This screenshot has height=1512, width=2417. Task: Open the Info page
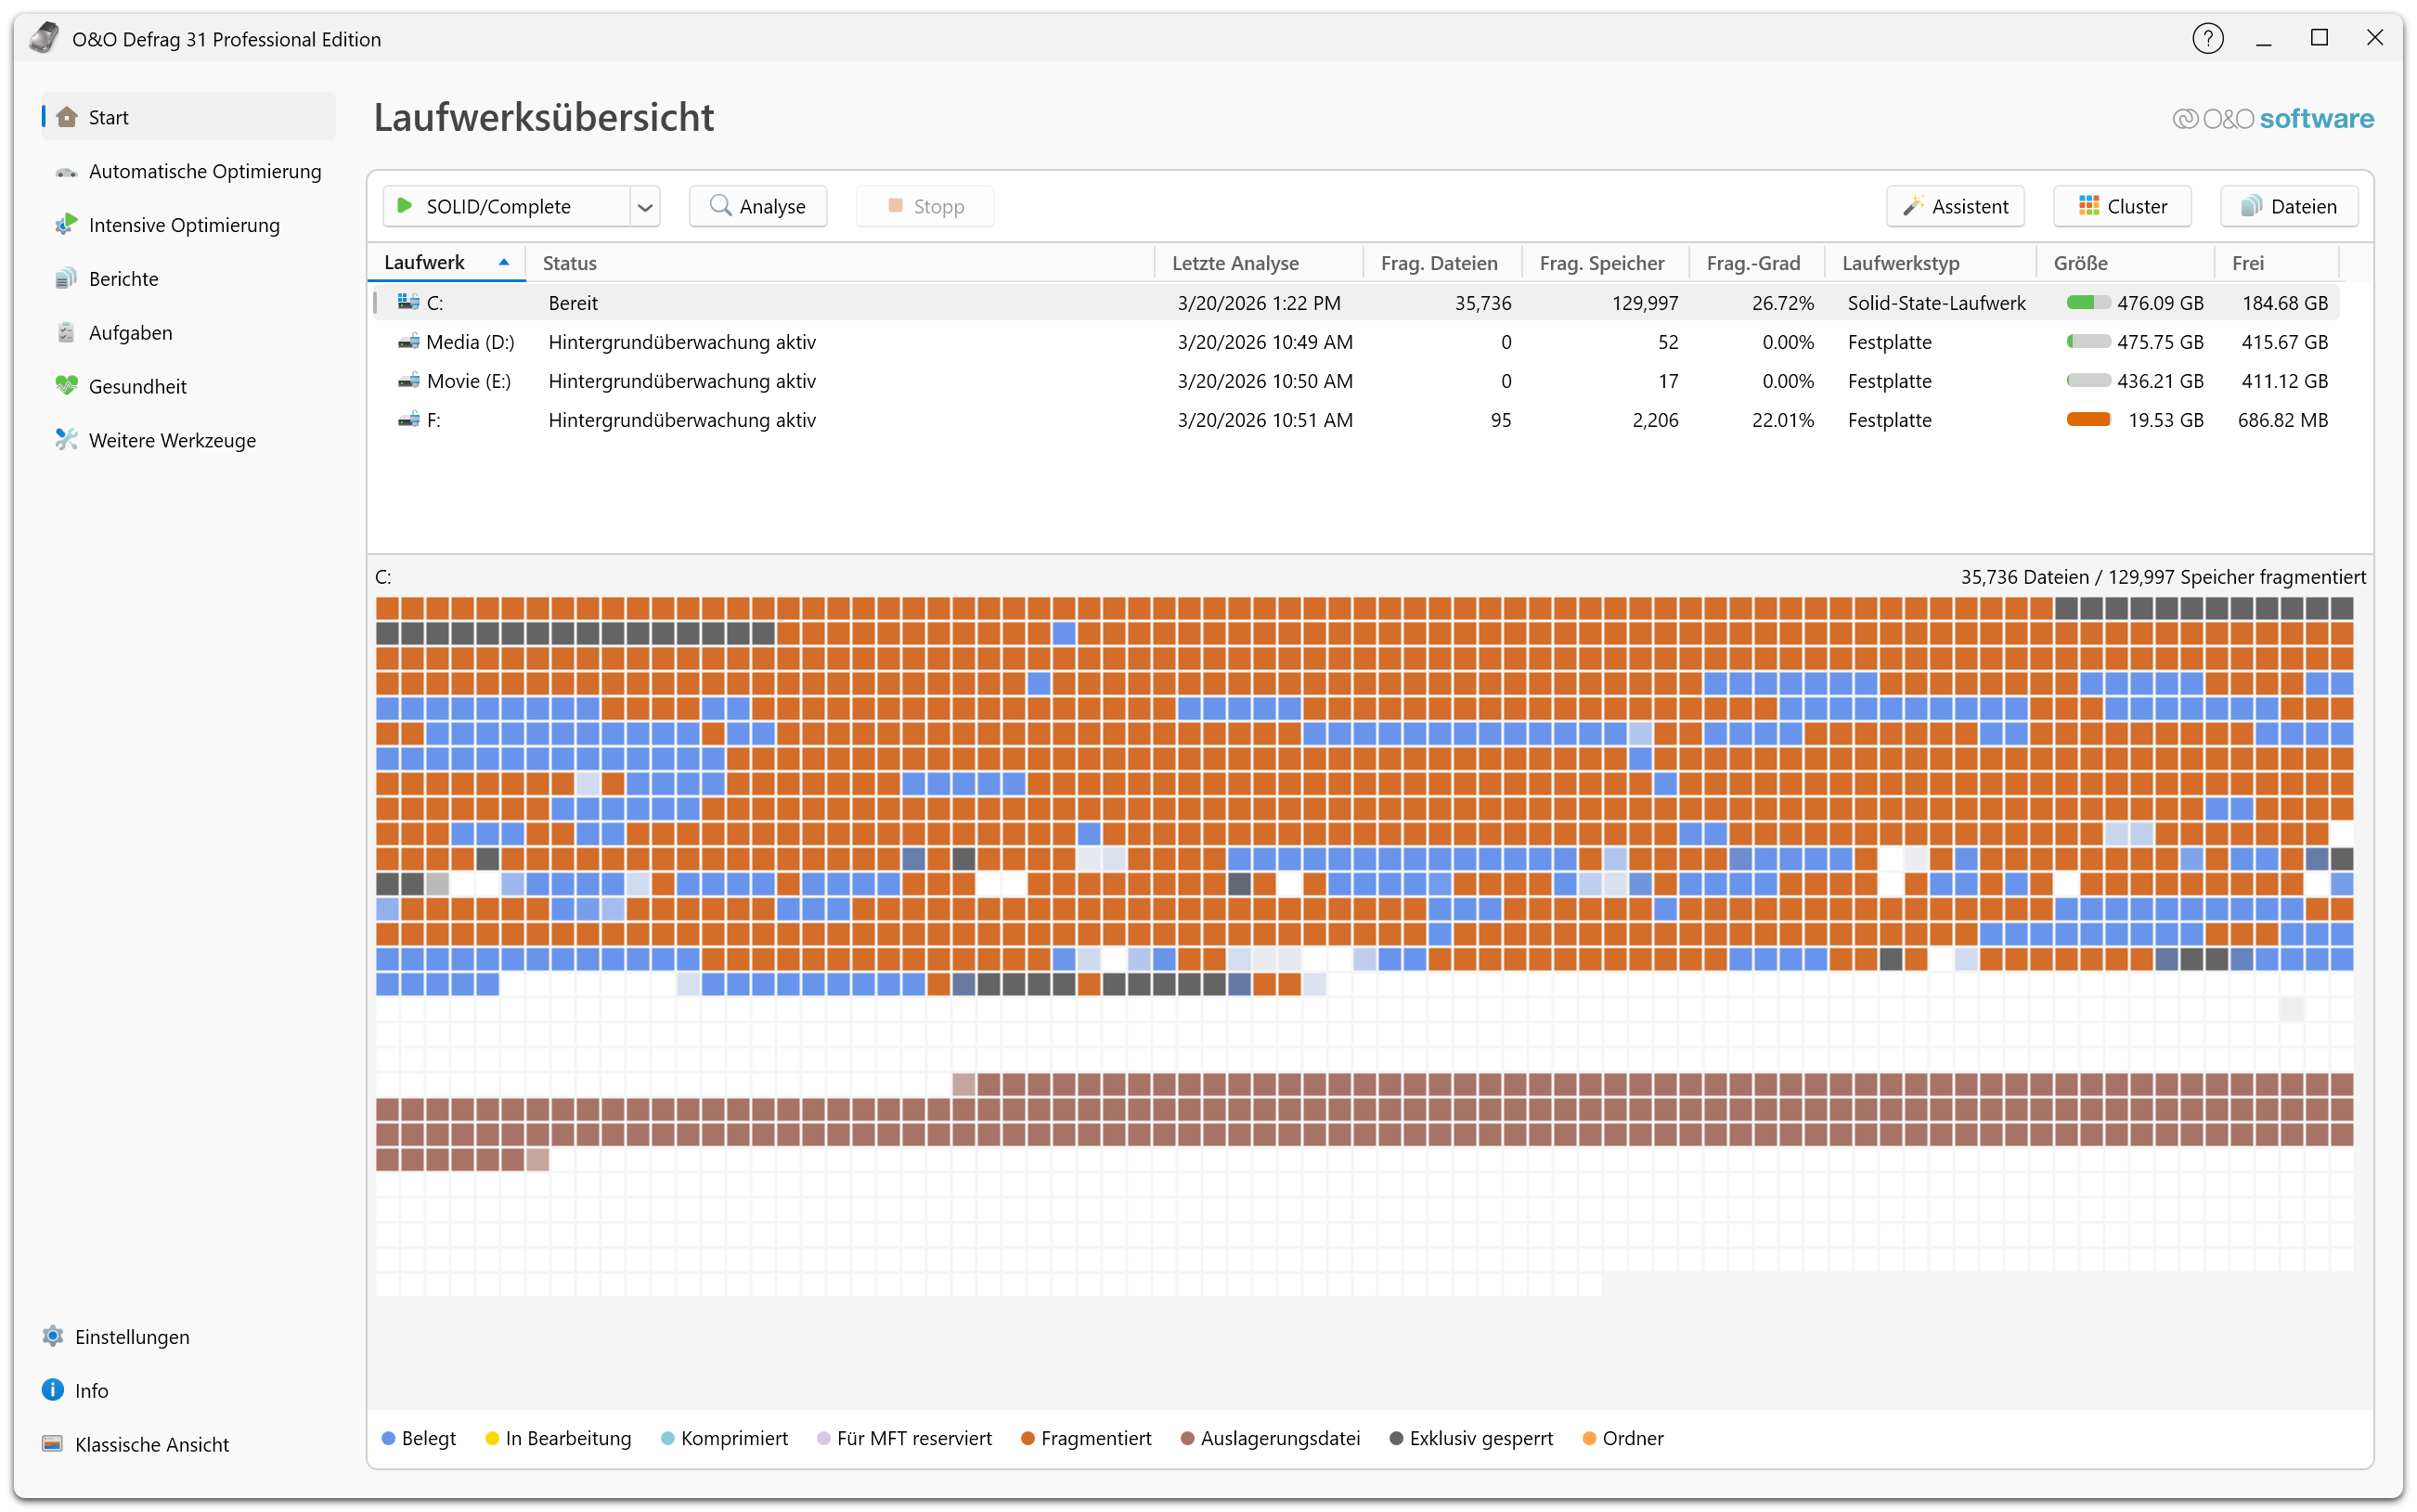pyautogui.click(x=91, y=1391)
